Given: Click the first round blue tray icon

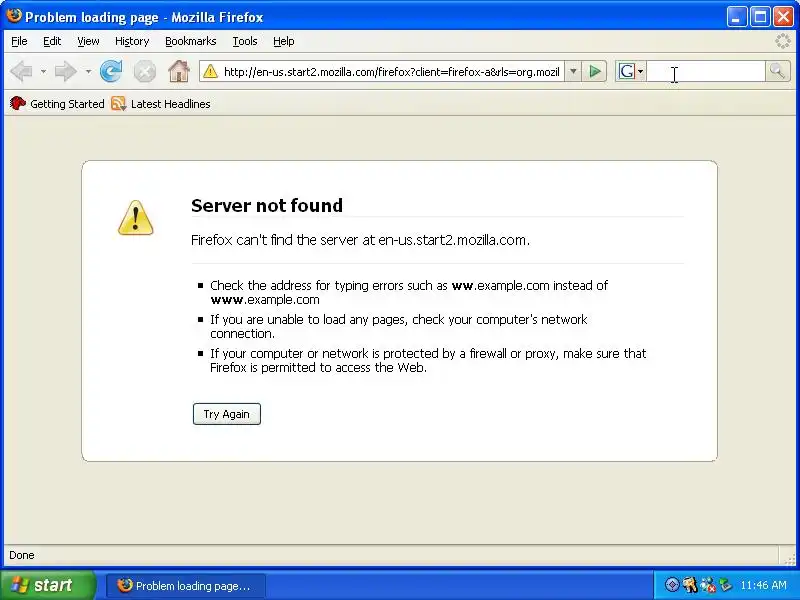Looking at the screenshot, I should click(x=672, y=585).
